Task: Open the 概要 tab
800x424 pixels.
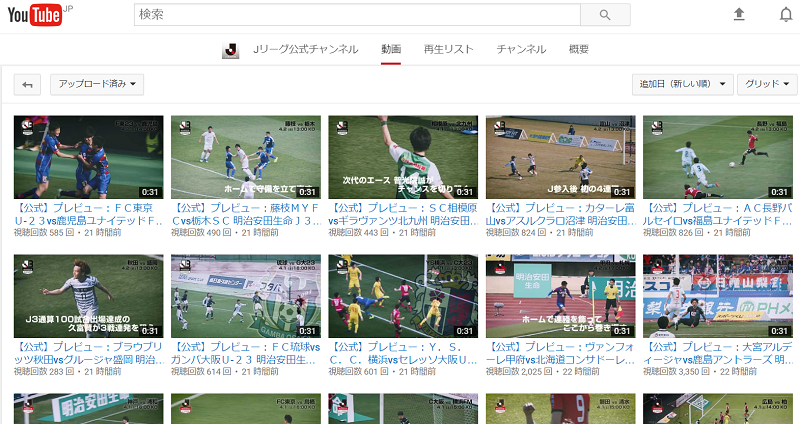Action: click(578, 49)
